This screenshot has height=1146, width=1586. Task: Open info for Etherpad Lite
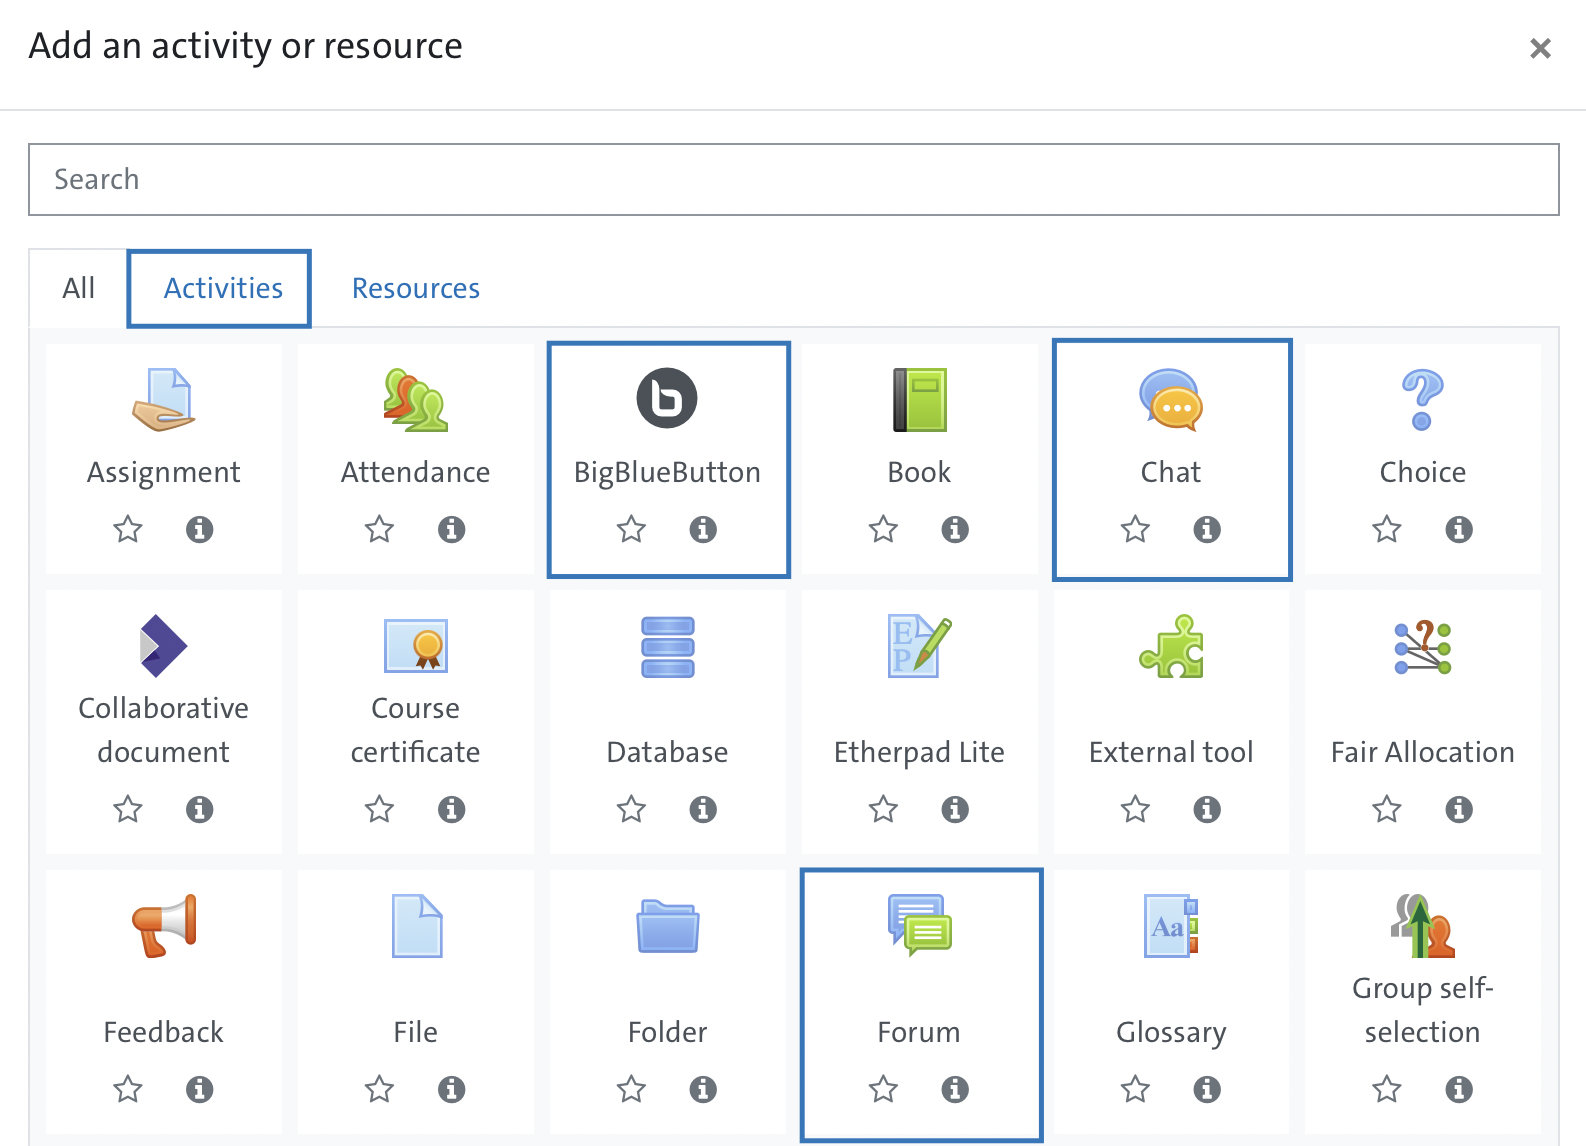point(955,809)
